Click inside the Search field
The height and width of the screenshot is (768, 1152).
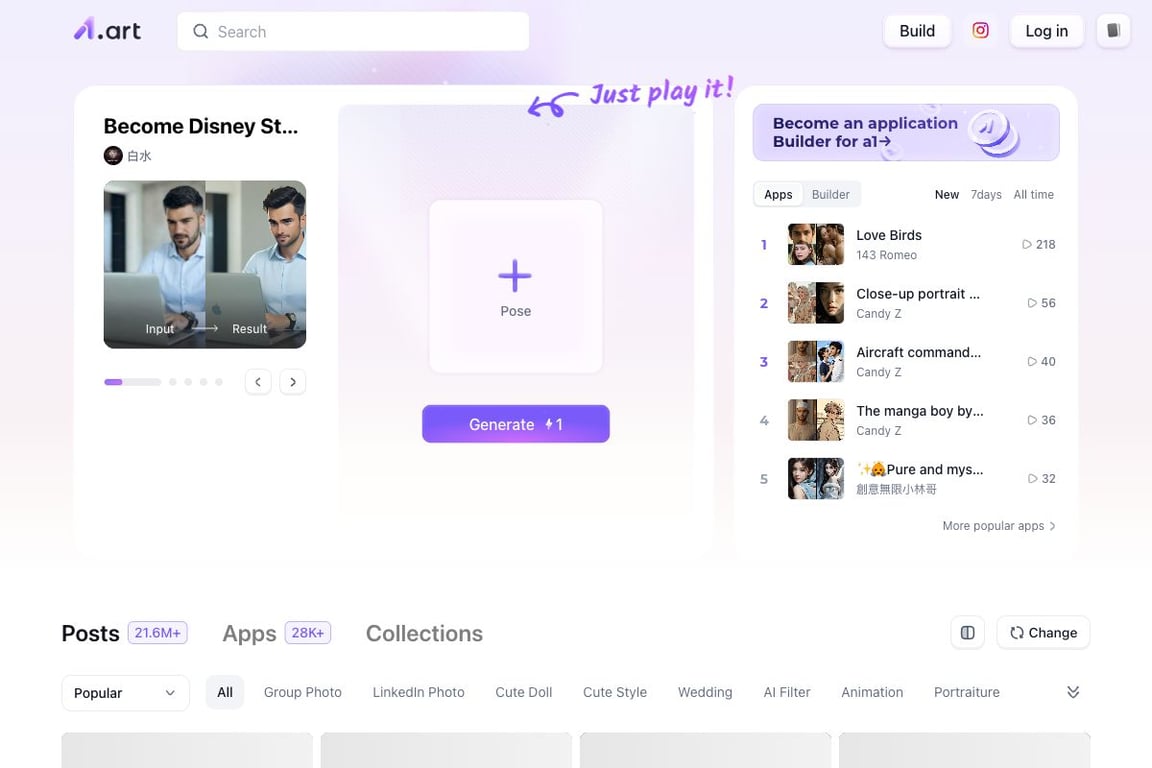pos(353,32)
